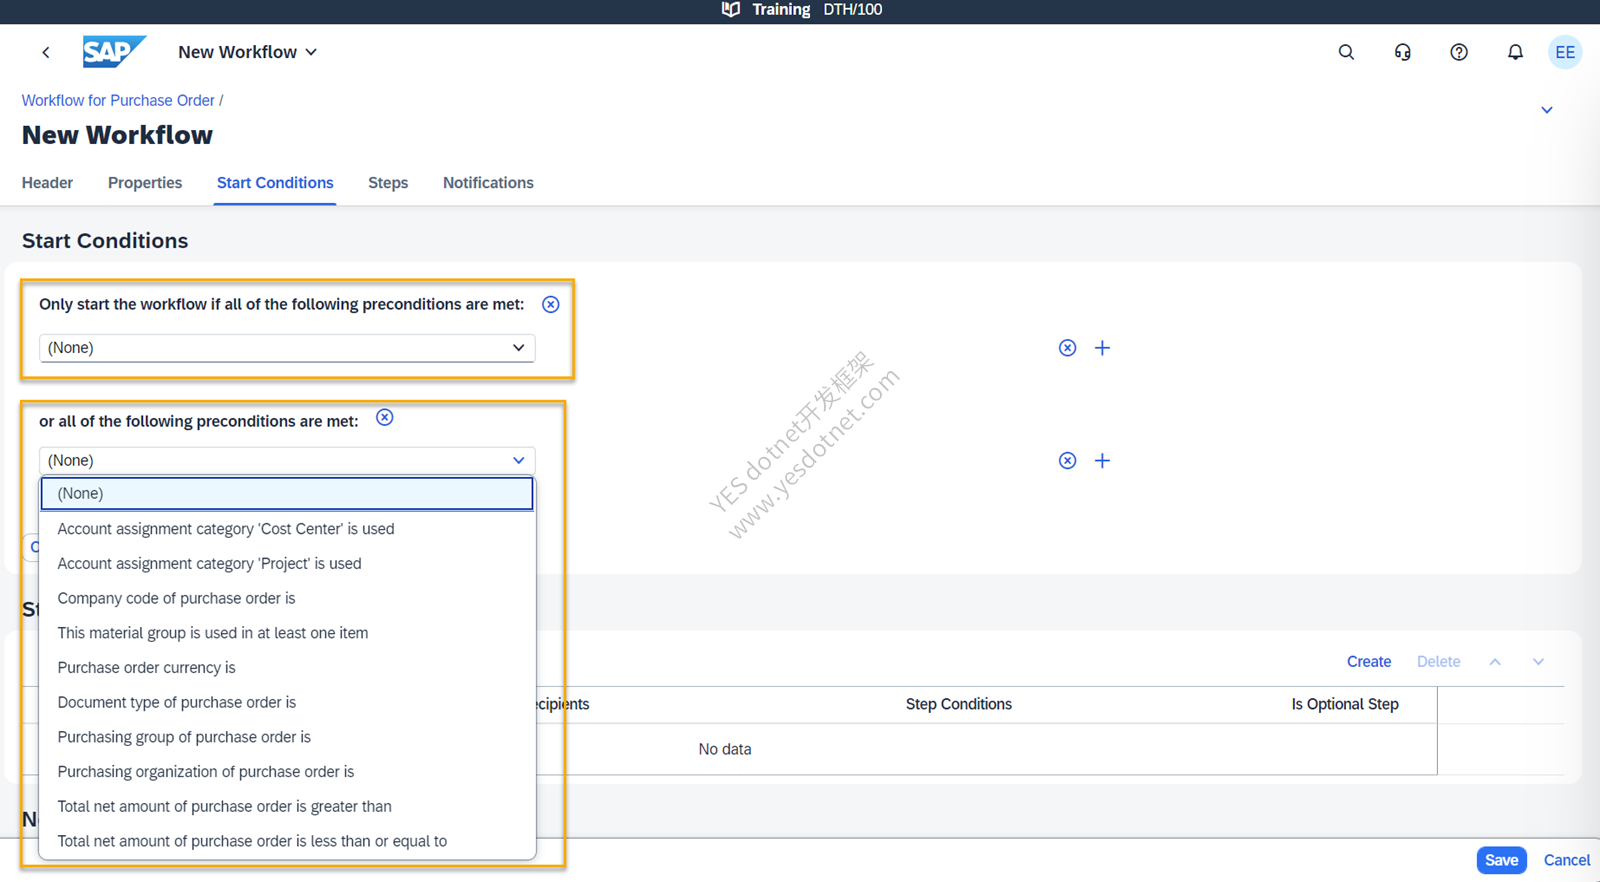1600x882 pixels.
Task: Save the workflow
Action: [1501, 860]
